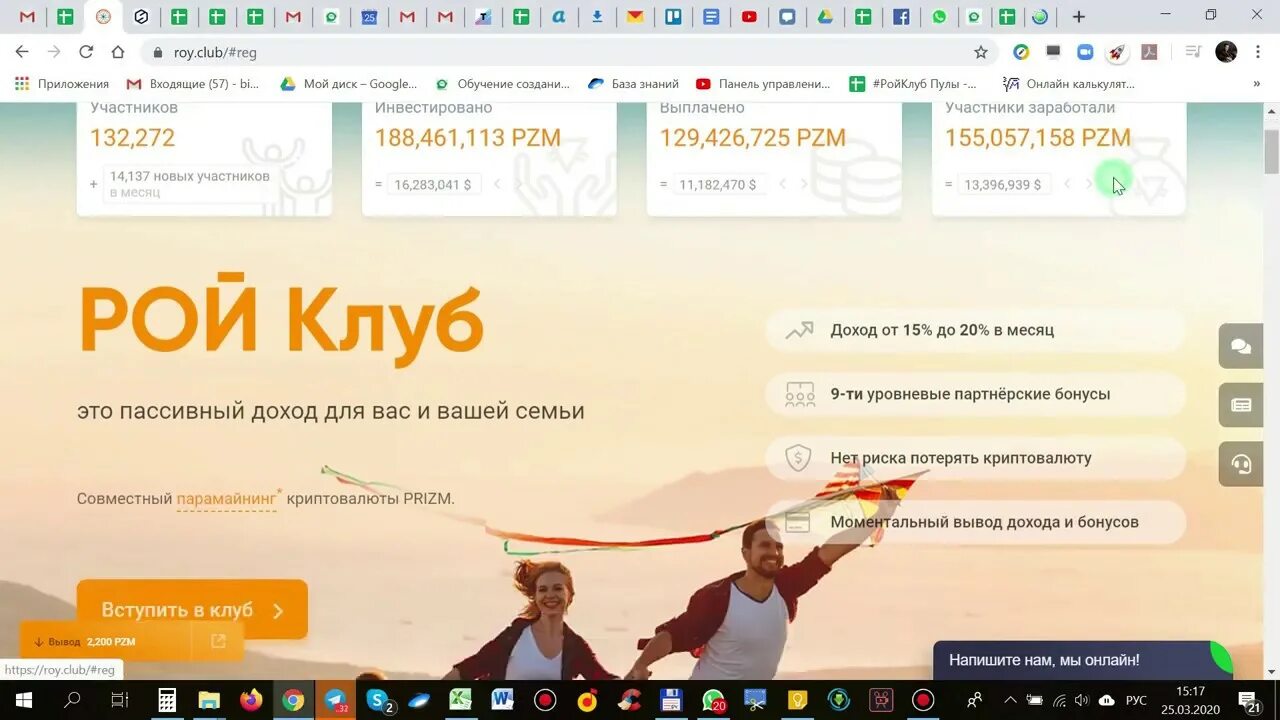
Task: Open the Обучение создан... bookmark
Action: click(x=502, y=84)
